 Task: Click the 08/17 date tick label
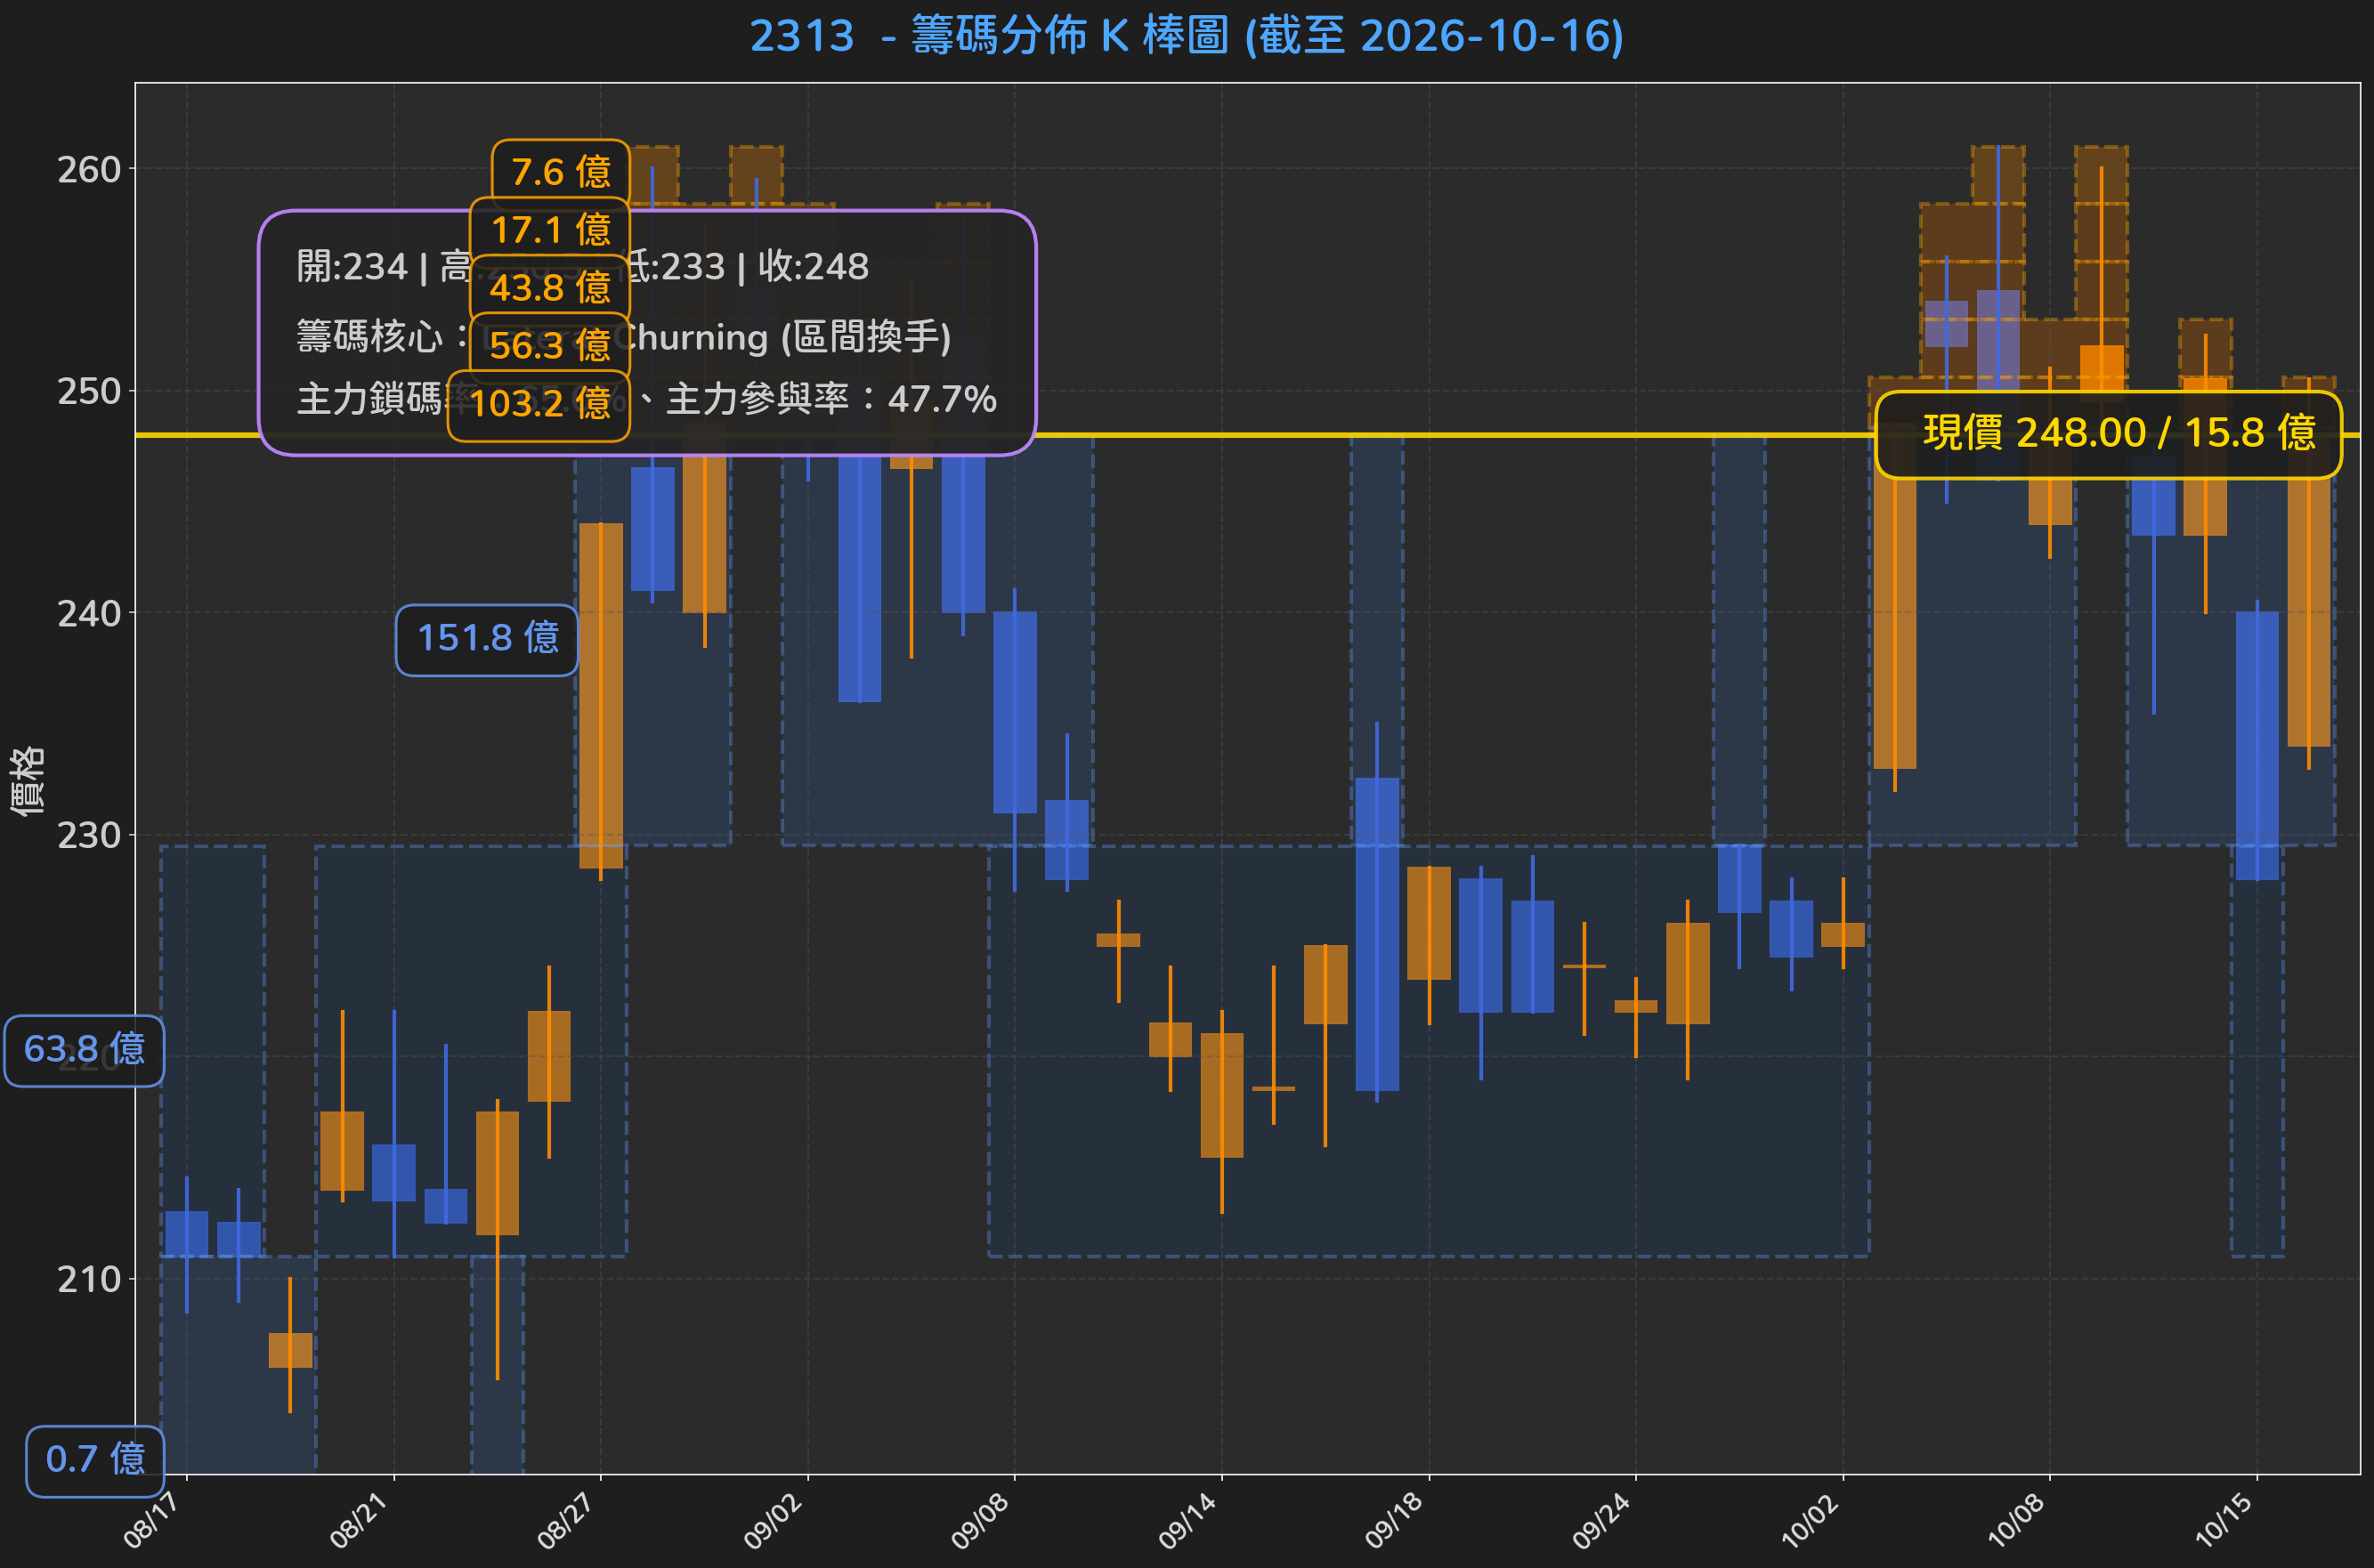click(x=152, y=1520)
